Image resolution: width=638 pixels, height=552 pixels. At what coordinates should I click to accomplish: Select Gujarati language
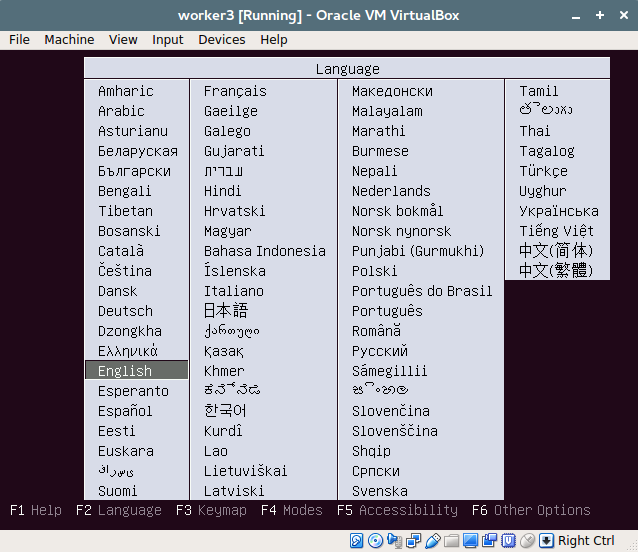point(234,151)
